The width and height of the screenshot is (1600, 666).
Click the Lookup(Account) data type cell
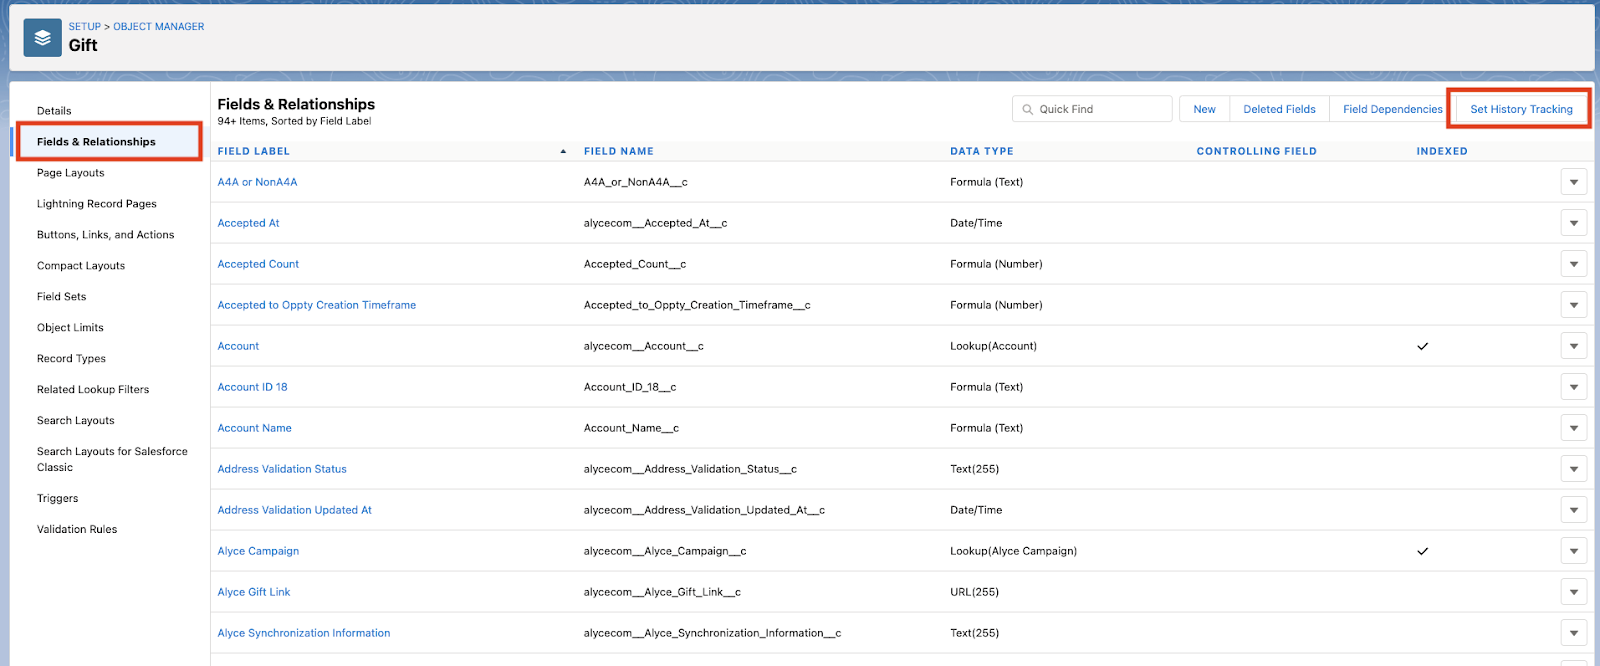coord(993,346)
